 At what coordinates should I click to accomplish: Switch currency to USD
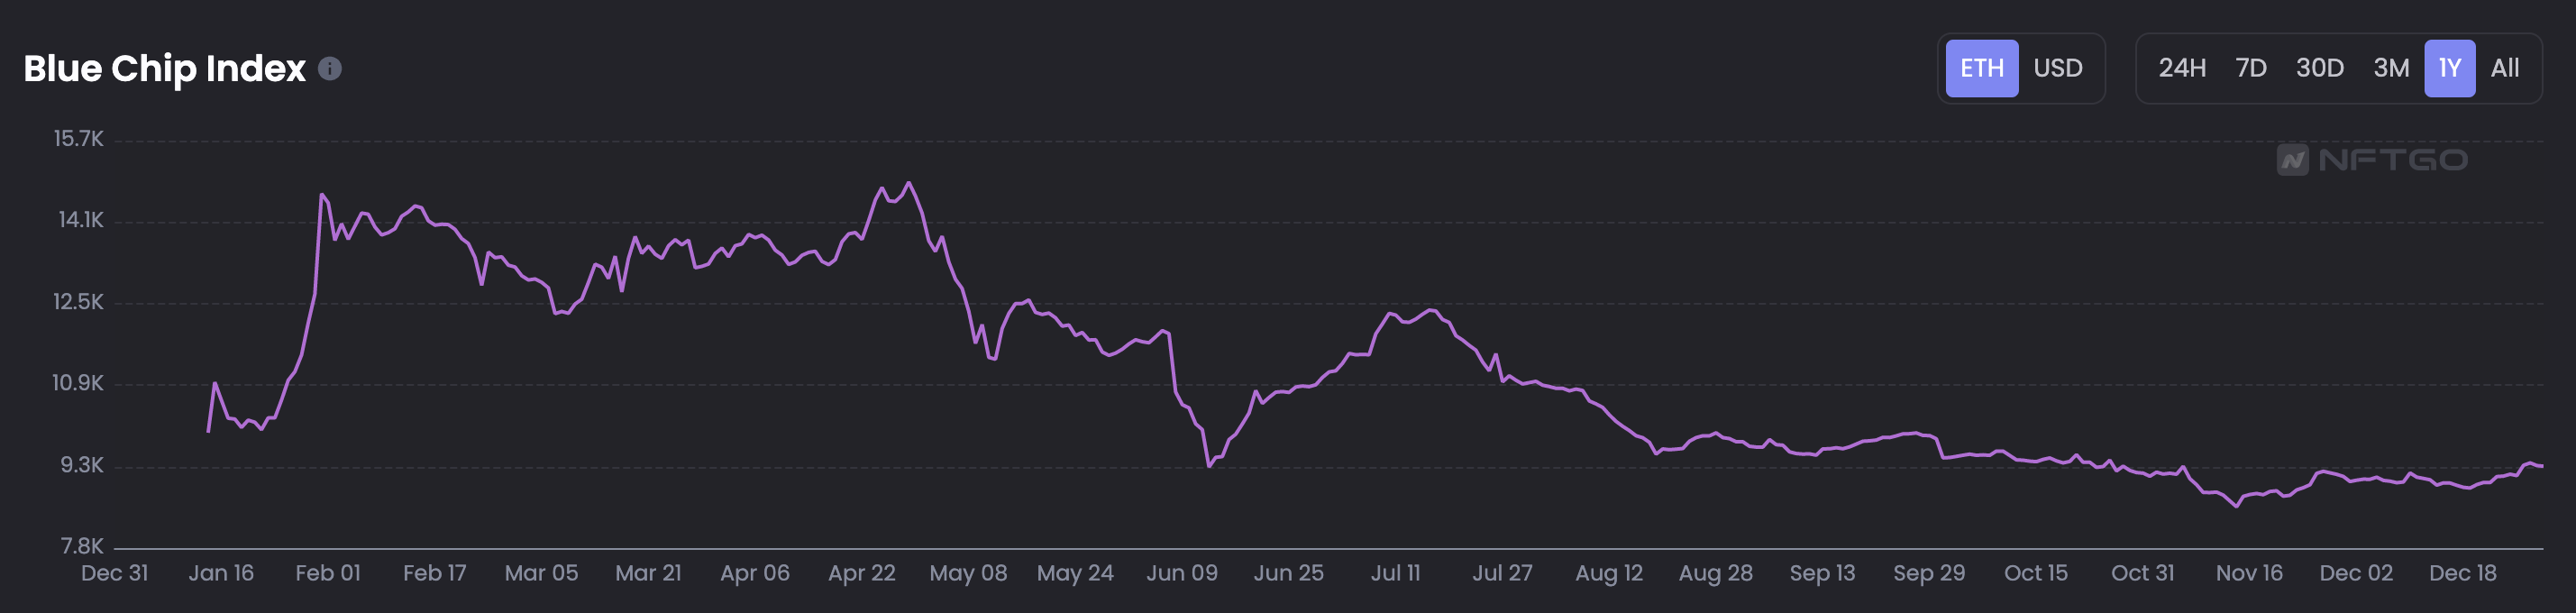2057,68
